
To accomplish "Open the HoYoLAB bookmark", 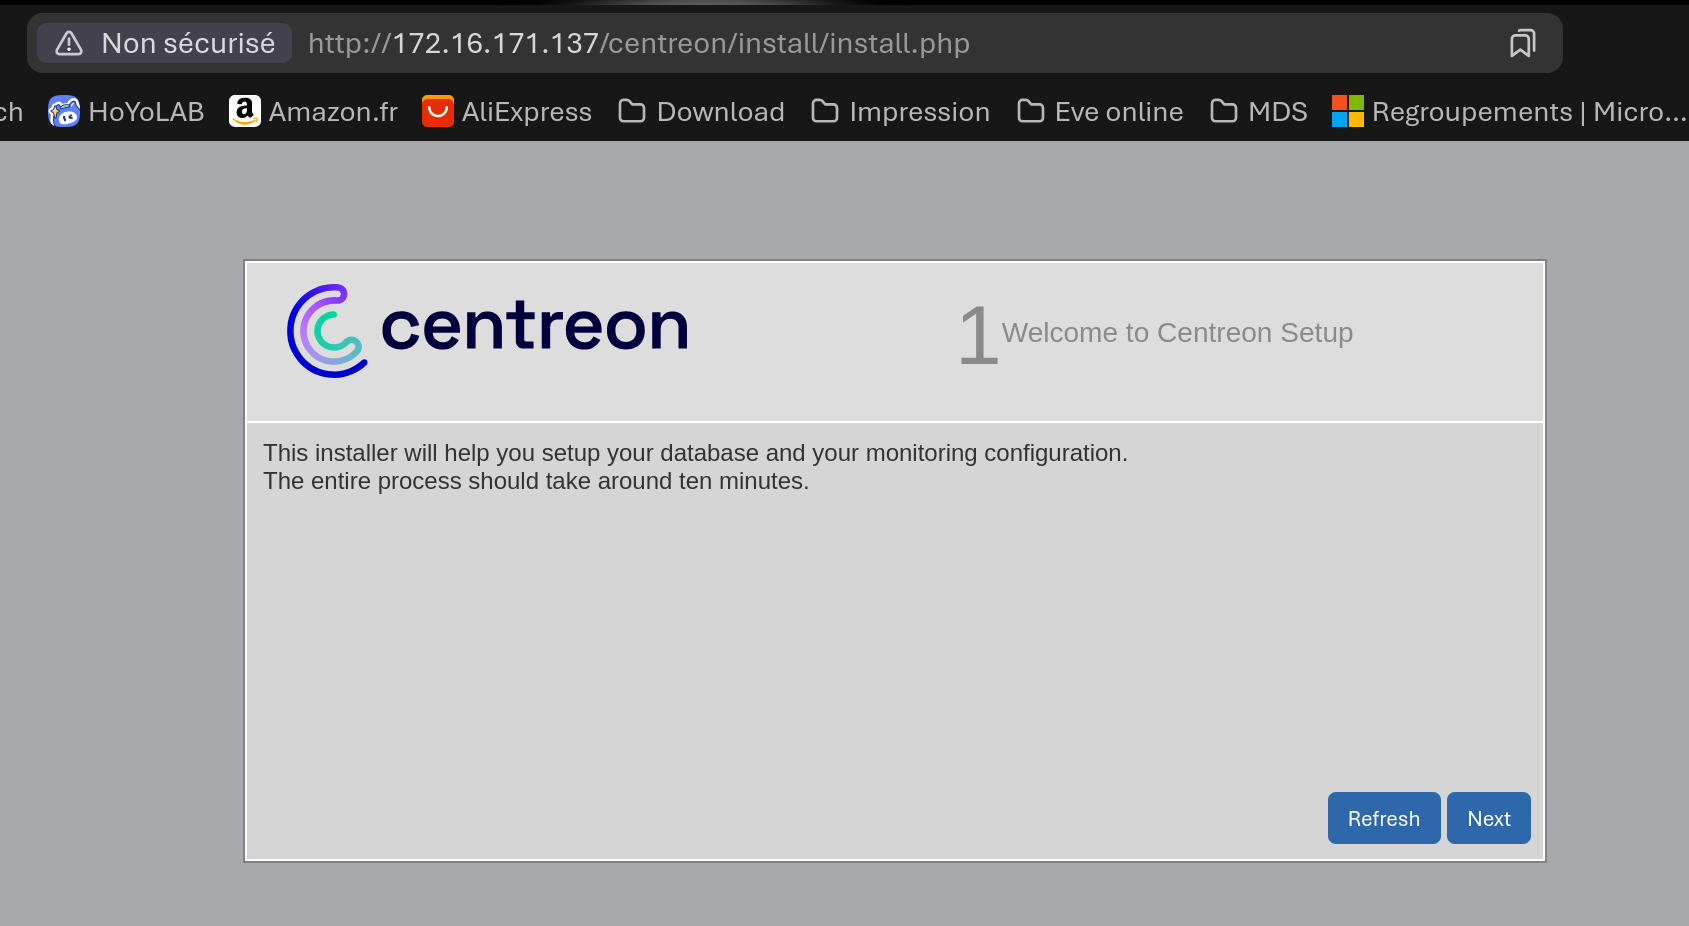I will click(x=126, y=111).
